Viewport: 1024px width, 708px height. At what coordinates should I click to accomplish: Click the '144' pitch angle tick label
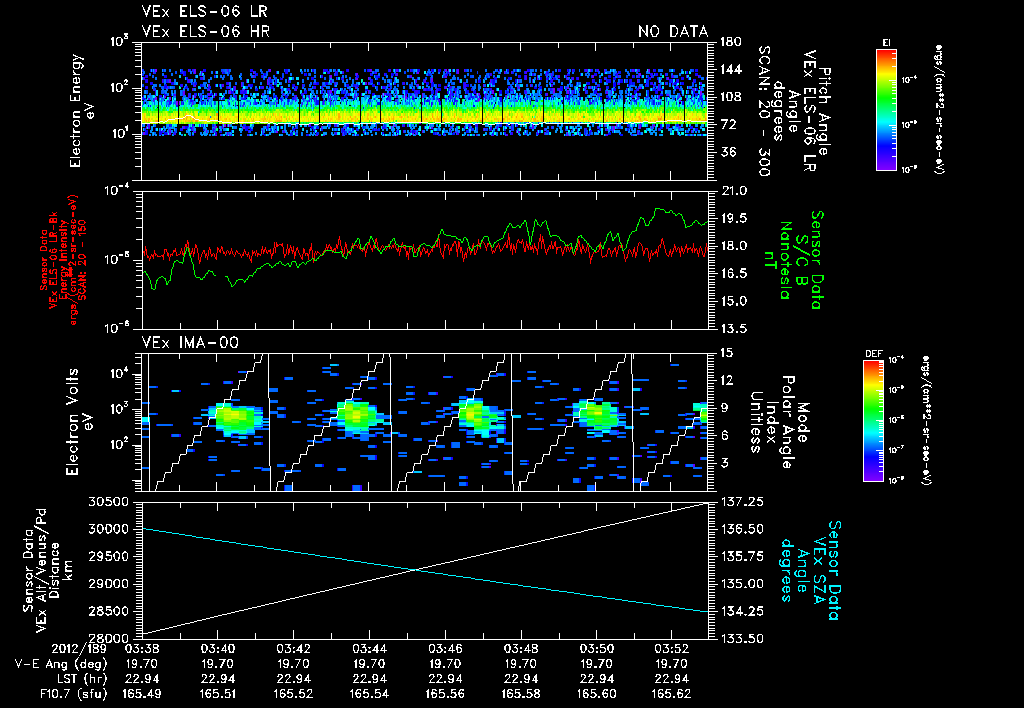(x=731, y=69)
